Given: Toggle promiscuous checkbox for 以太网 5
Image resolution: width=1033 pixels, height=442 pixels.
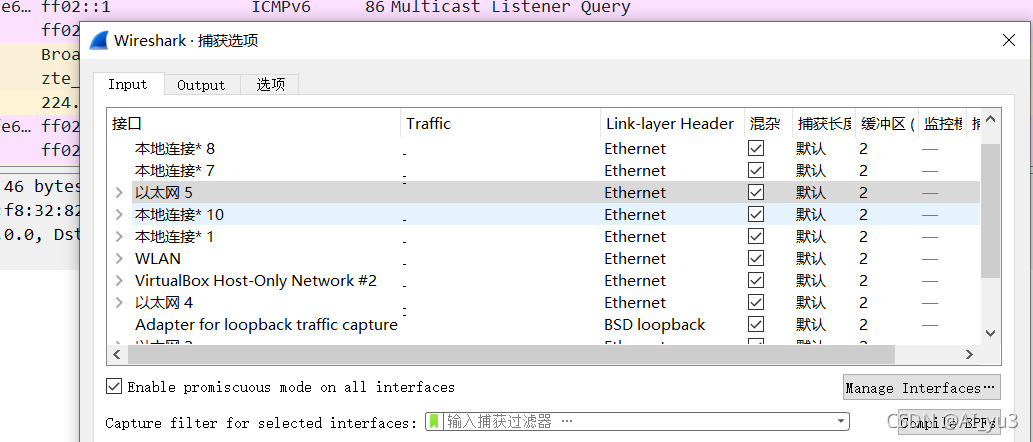Looking at the screenshot, I should (x=756, y=192).
